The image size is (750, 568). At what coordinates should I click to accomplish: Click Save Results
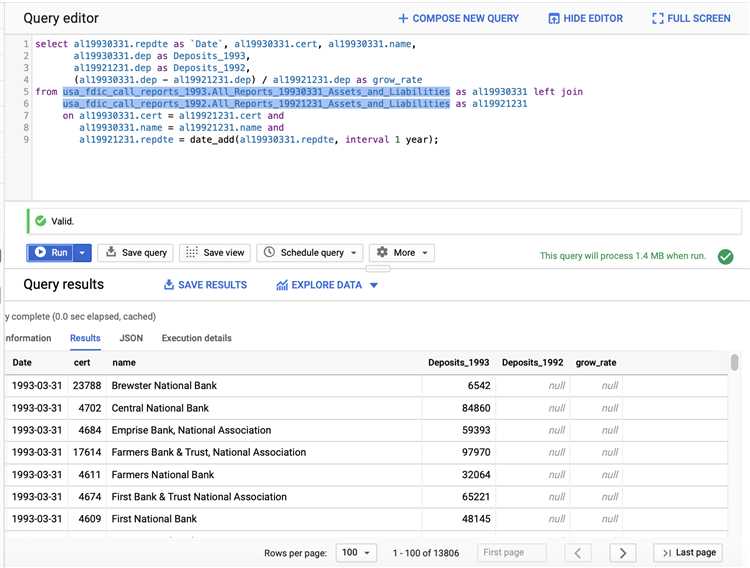point(205,285)
